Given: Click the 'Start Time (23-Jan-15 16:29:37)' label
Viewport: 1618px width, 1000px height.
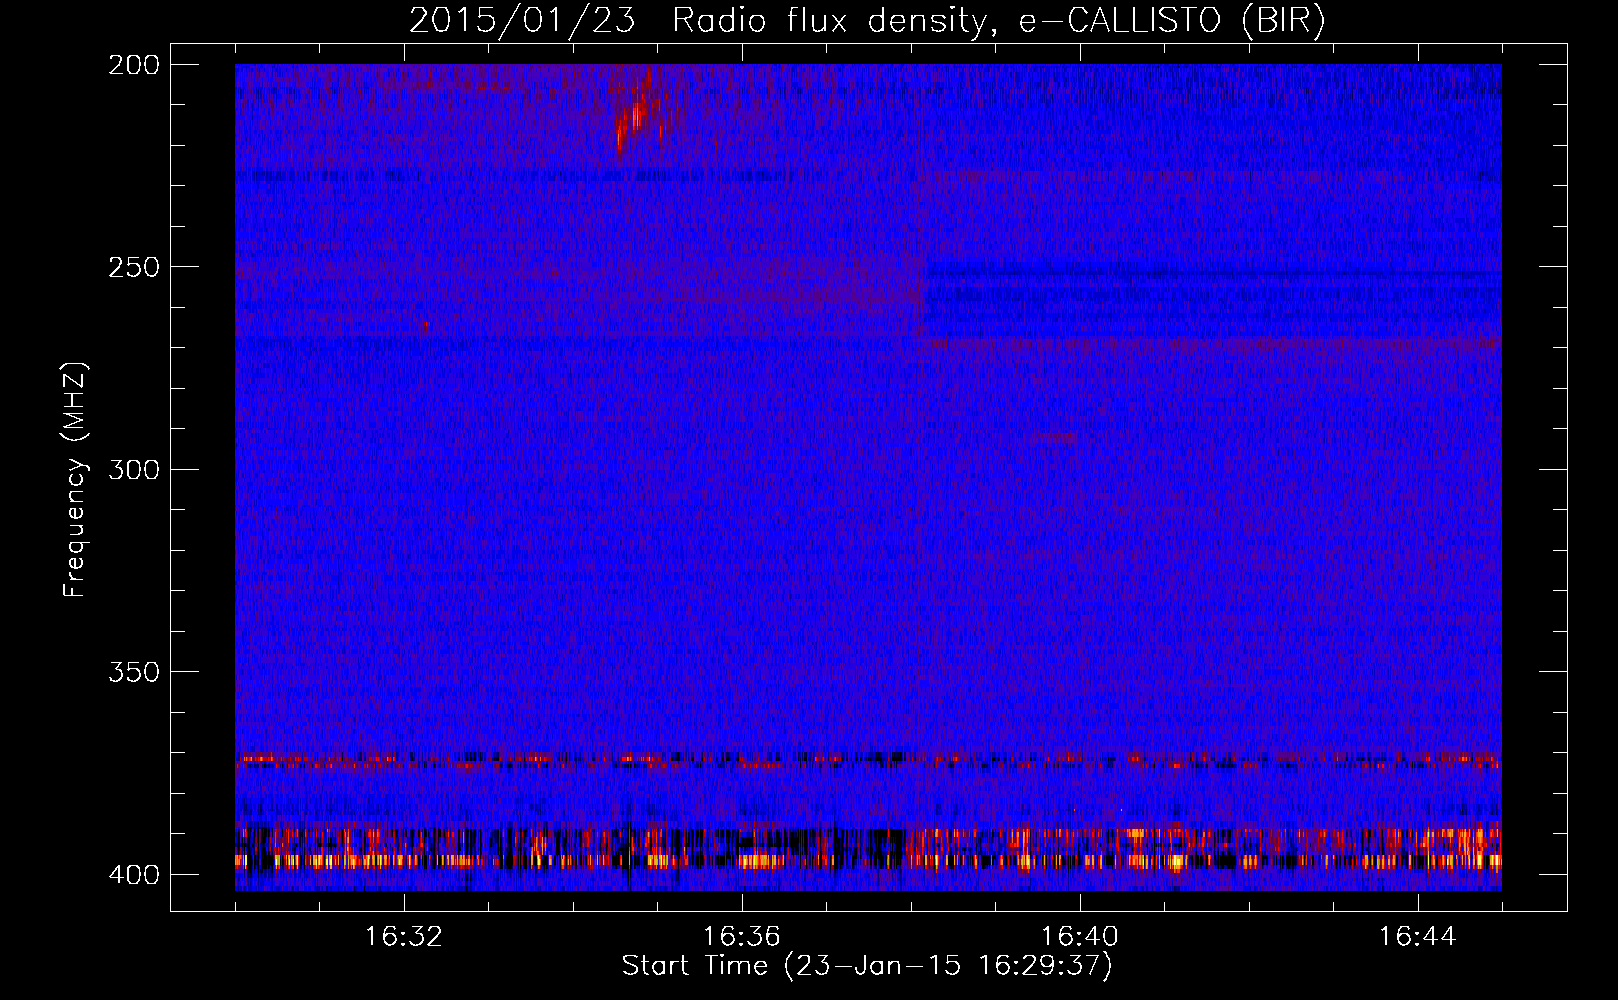Looking at the screenshot, I should coord(867,966).
